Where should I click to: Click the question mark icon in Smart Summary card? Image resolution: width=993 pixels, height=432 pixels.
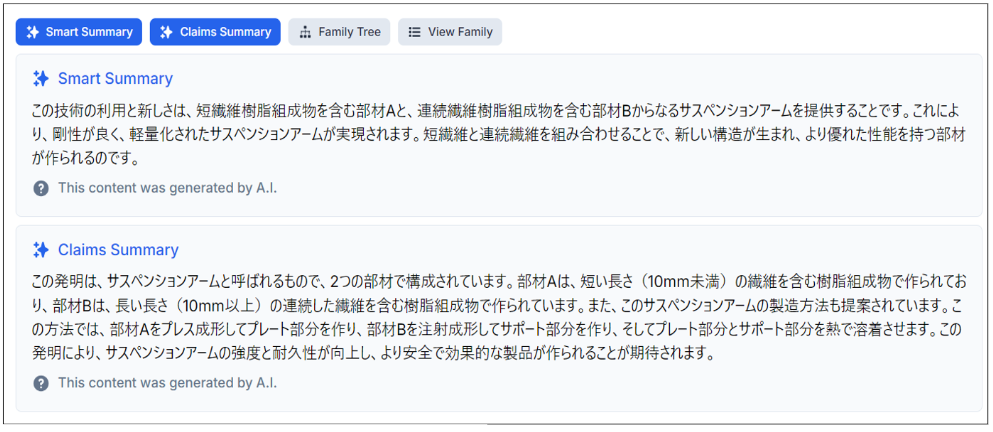click(x=41, y=188)
